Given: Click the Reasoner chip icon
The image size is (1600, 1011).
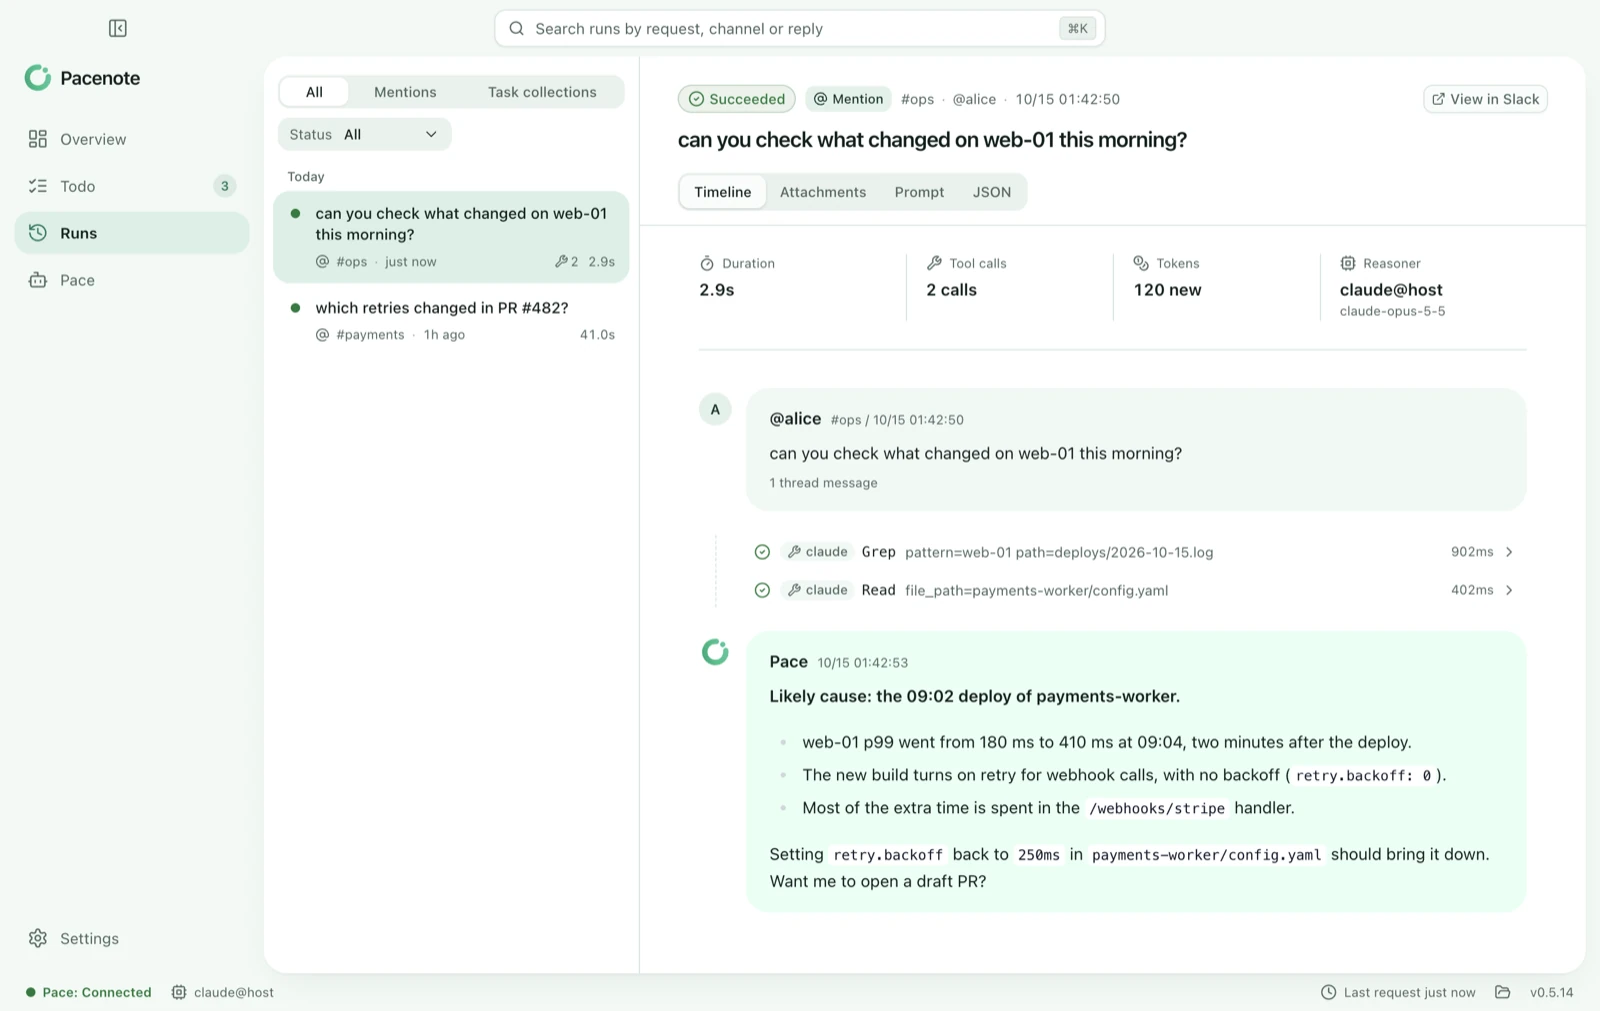Looking at the screenshot, I should pos(1348,263).
